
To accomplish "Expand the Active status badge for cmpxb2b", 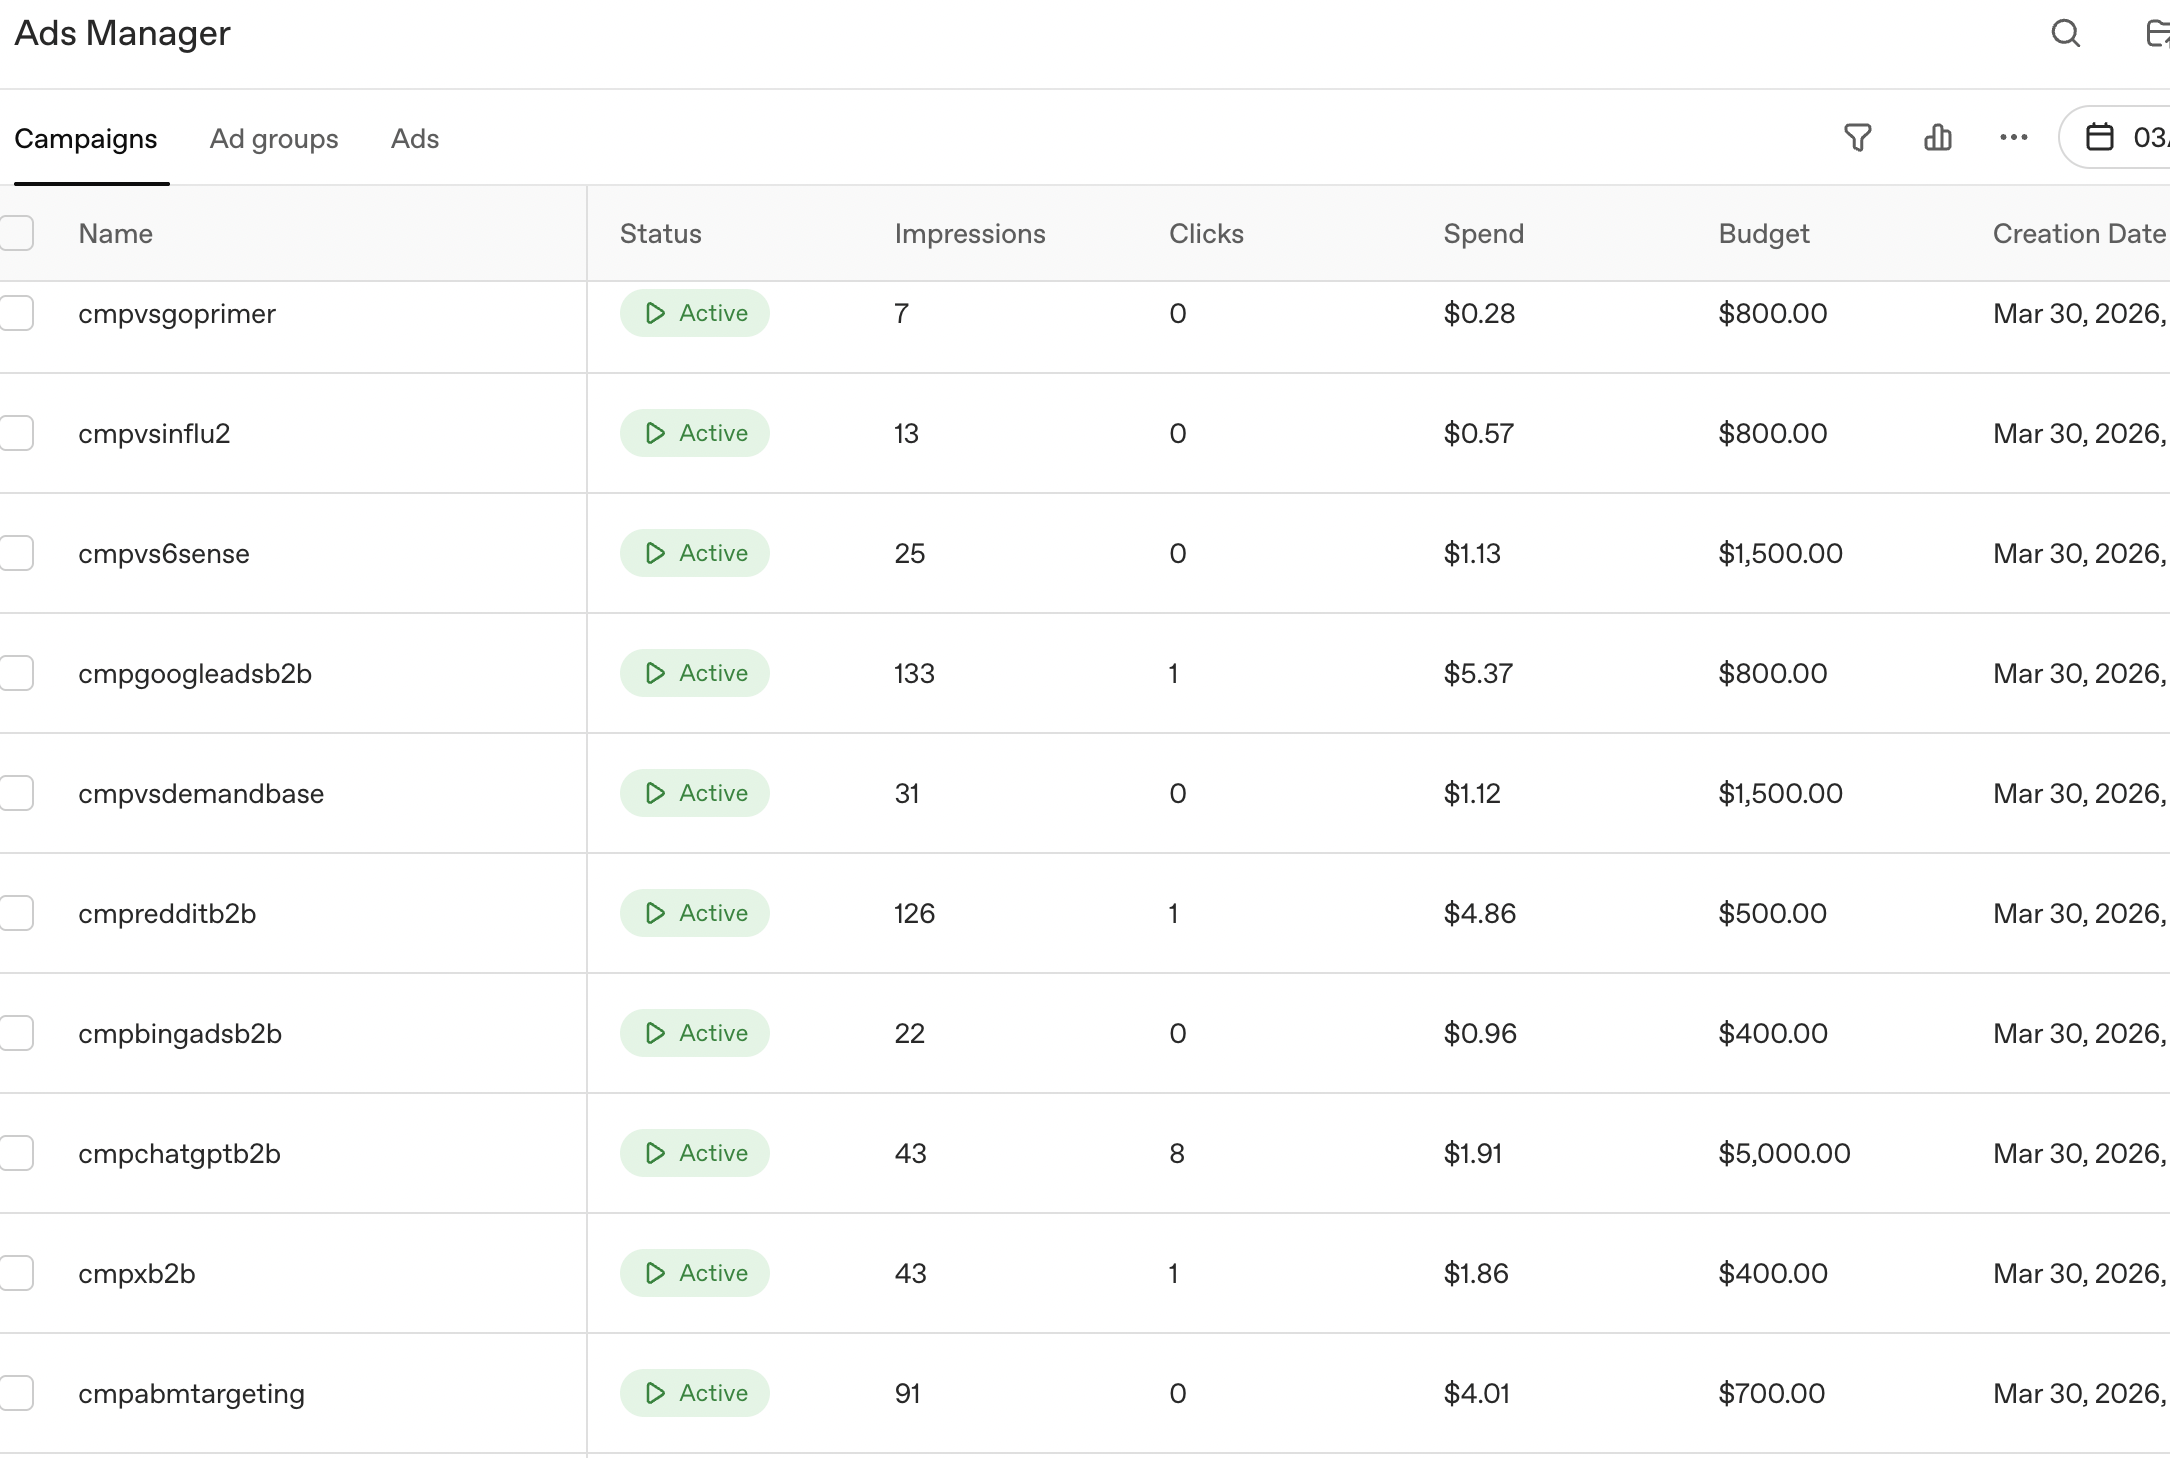I will click(694, 1273).
